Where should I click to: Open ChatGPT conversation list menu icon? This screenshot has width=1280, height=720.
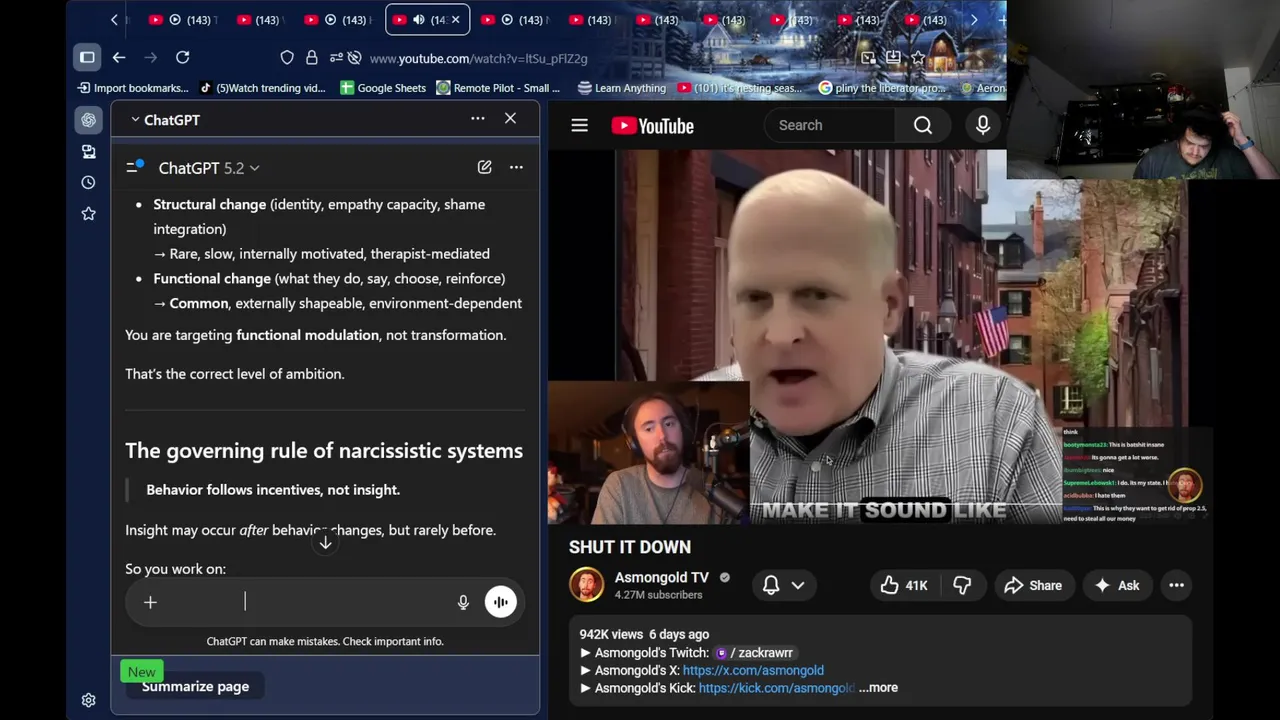click(x=134, y=168)
